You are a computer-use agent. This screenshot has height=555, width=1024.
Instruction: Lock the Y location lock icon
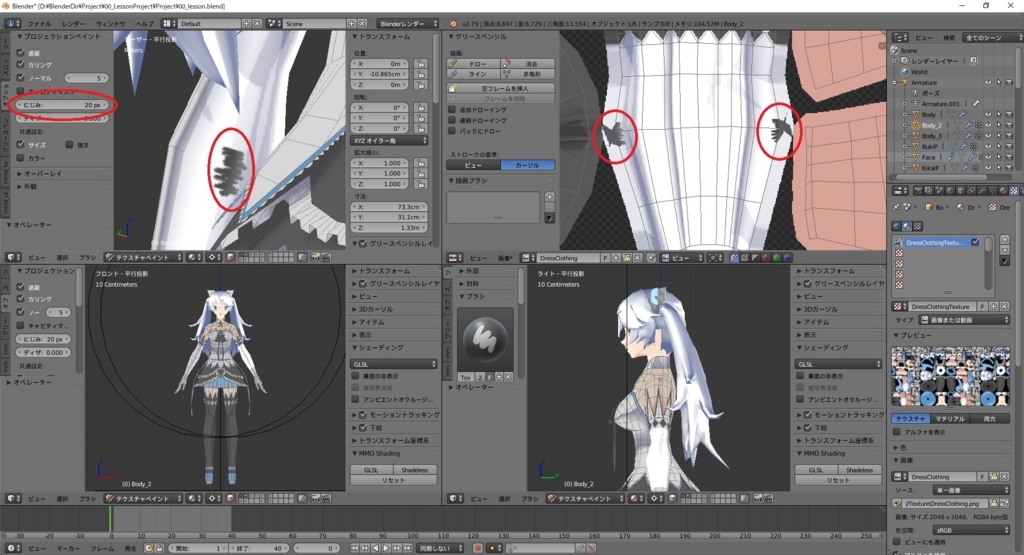421,74
